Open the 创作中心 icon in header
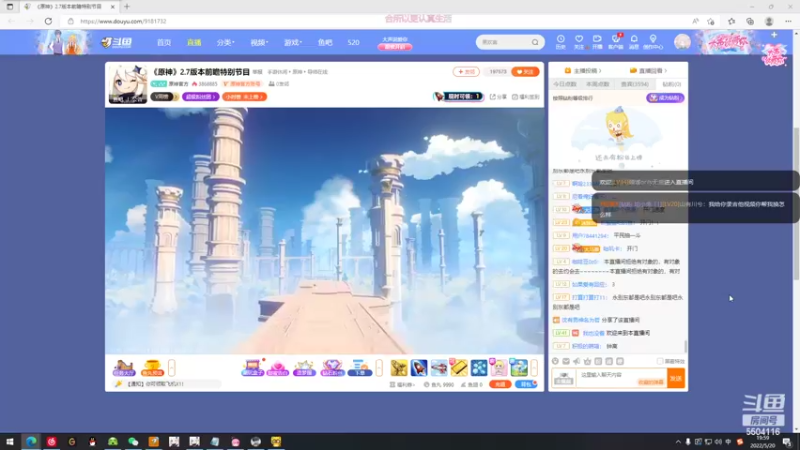800x450 pixels. (653, 42)
